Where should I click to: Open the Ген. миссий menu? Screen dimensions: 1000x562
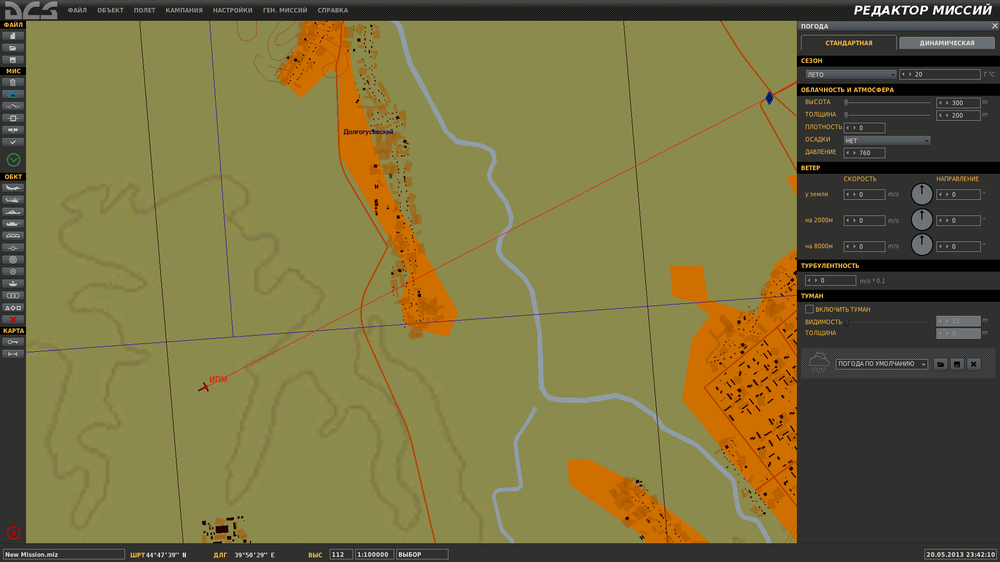pos(285,10)
